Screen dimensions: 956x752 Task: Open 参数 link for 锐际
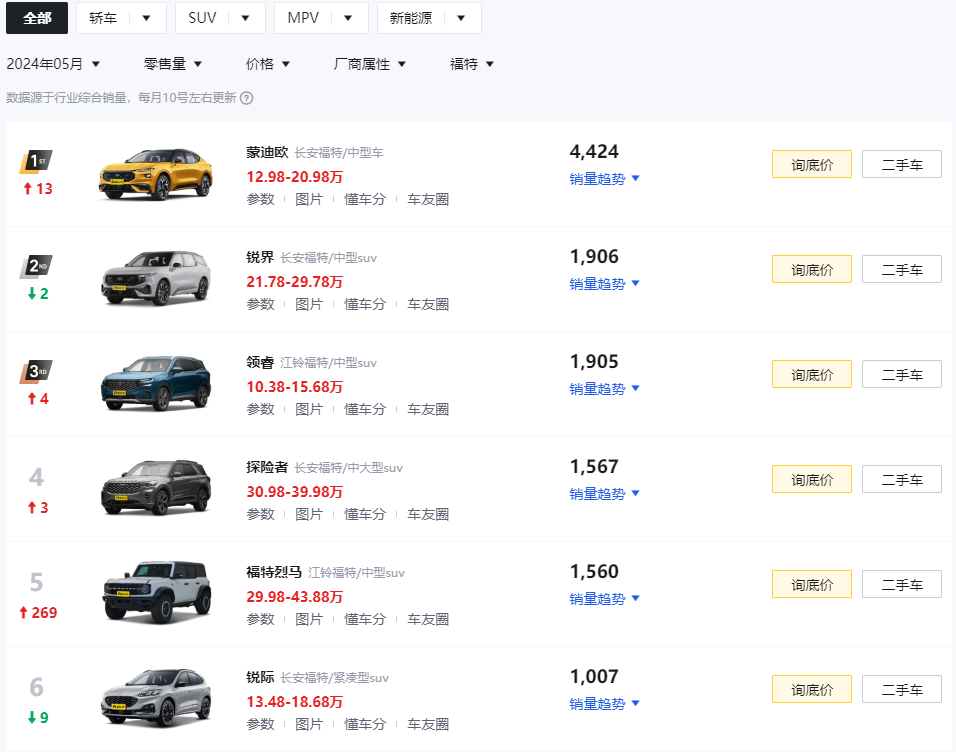click(260, 724)
